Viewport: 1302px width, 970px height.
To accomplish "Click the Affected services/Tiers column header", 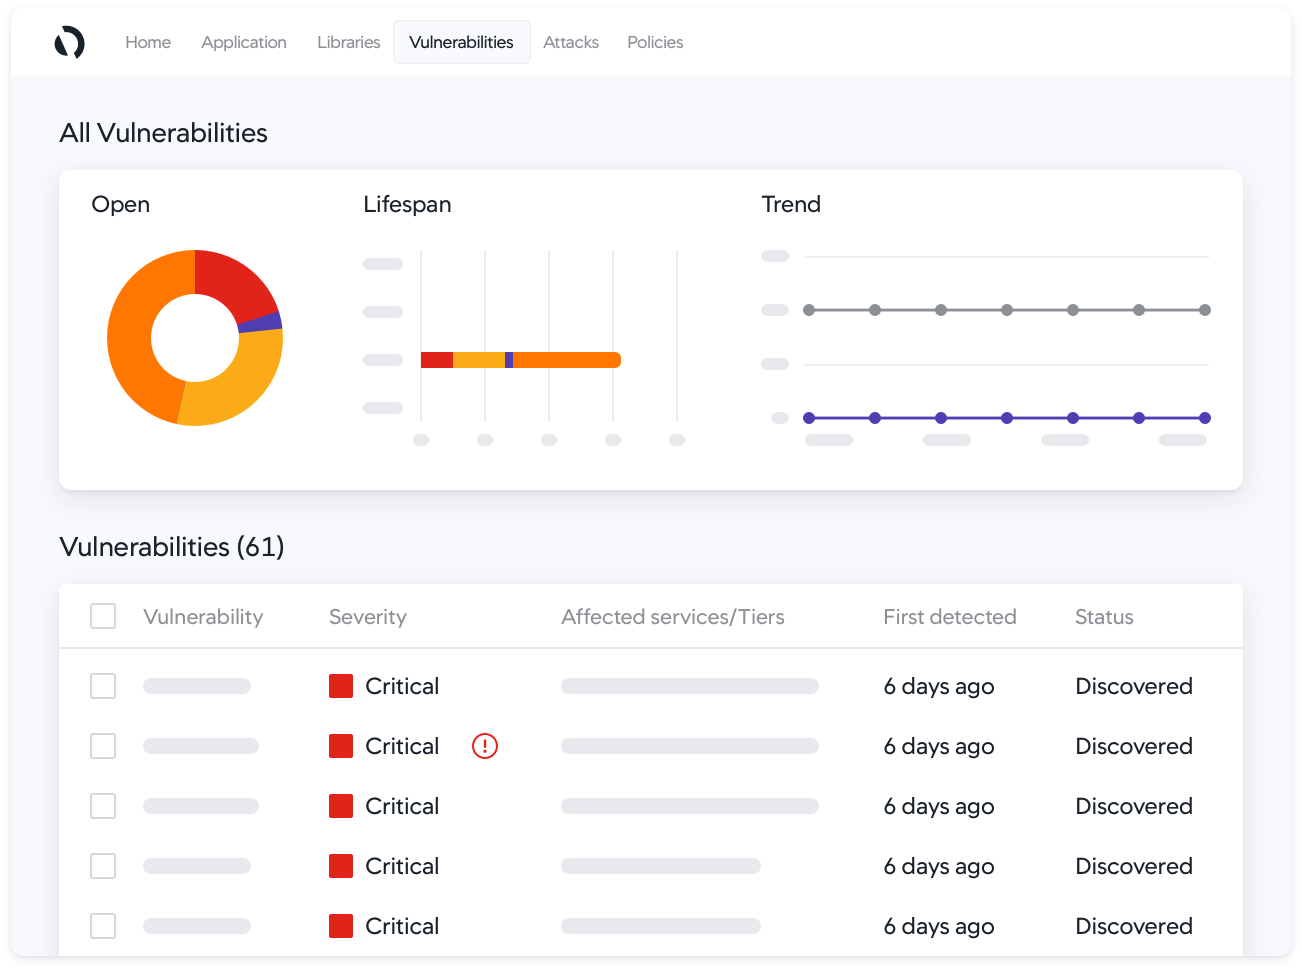I will tap(673, 617).
